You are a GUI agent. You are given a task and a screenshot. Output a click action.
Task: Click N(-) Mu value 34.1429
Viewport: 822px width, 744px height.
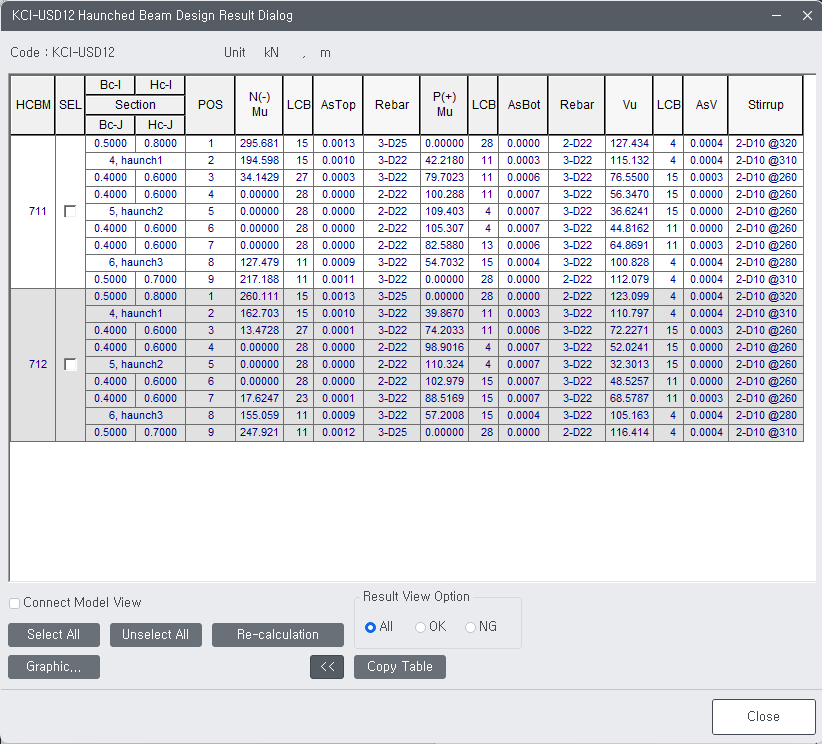[259, 177]
